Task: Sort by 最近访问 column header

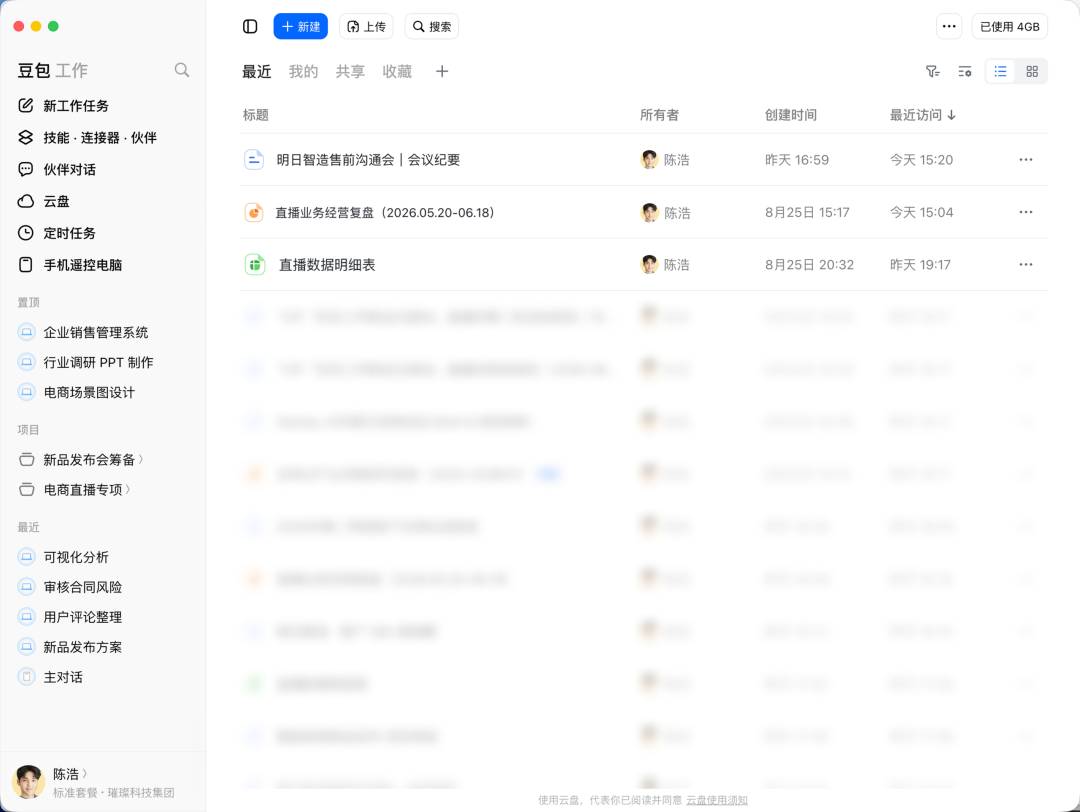Action: [x=922, y=115]
